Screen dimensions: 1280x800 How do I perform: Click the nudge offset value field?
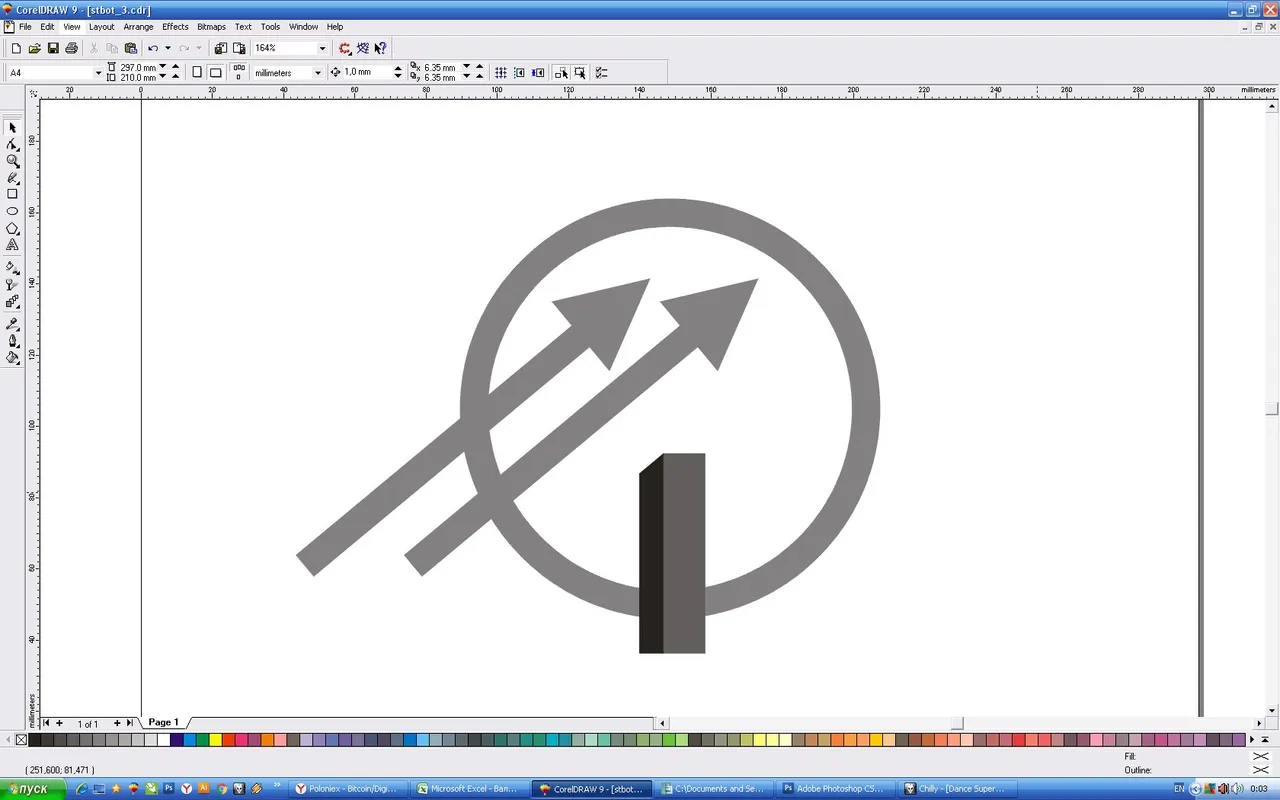click(366, 73)
